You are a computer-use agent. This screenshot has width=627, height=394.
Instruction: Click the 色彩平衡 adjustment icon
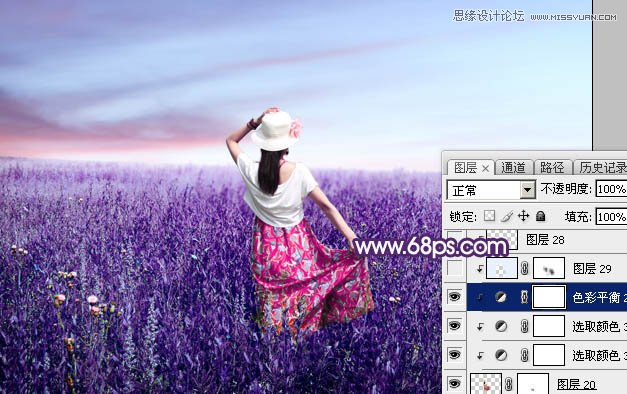click(x=501, y=297)
